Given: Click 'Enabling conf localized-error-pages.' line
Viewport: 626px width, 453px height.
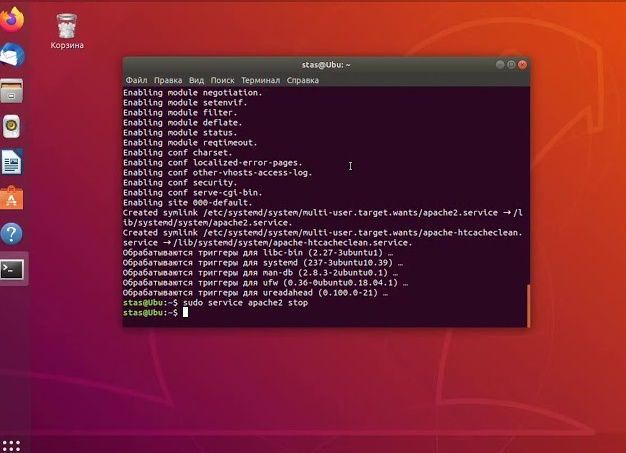Looking at the screenshot, I should 212,162.
